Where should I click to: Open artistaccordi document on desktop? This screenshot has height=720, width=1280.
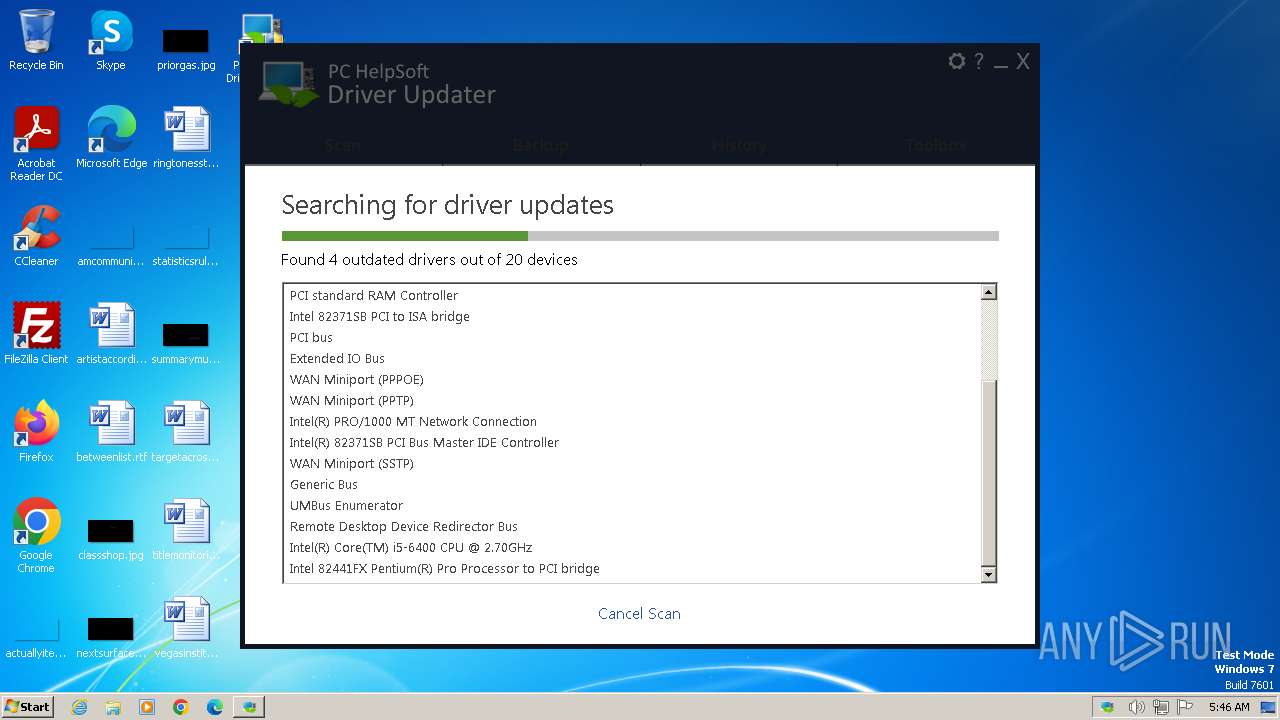111,334
